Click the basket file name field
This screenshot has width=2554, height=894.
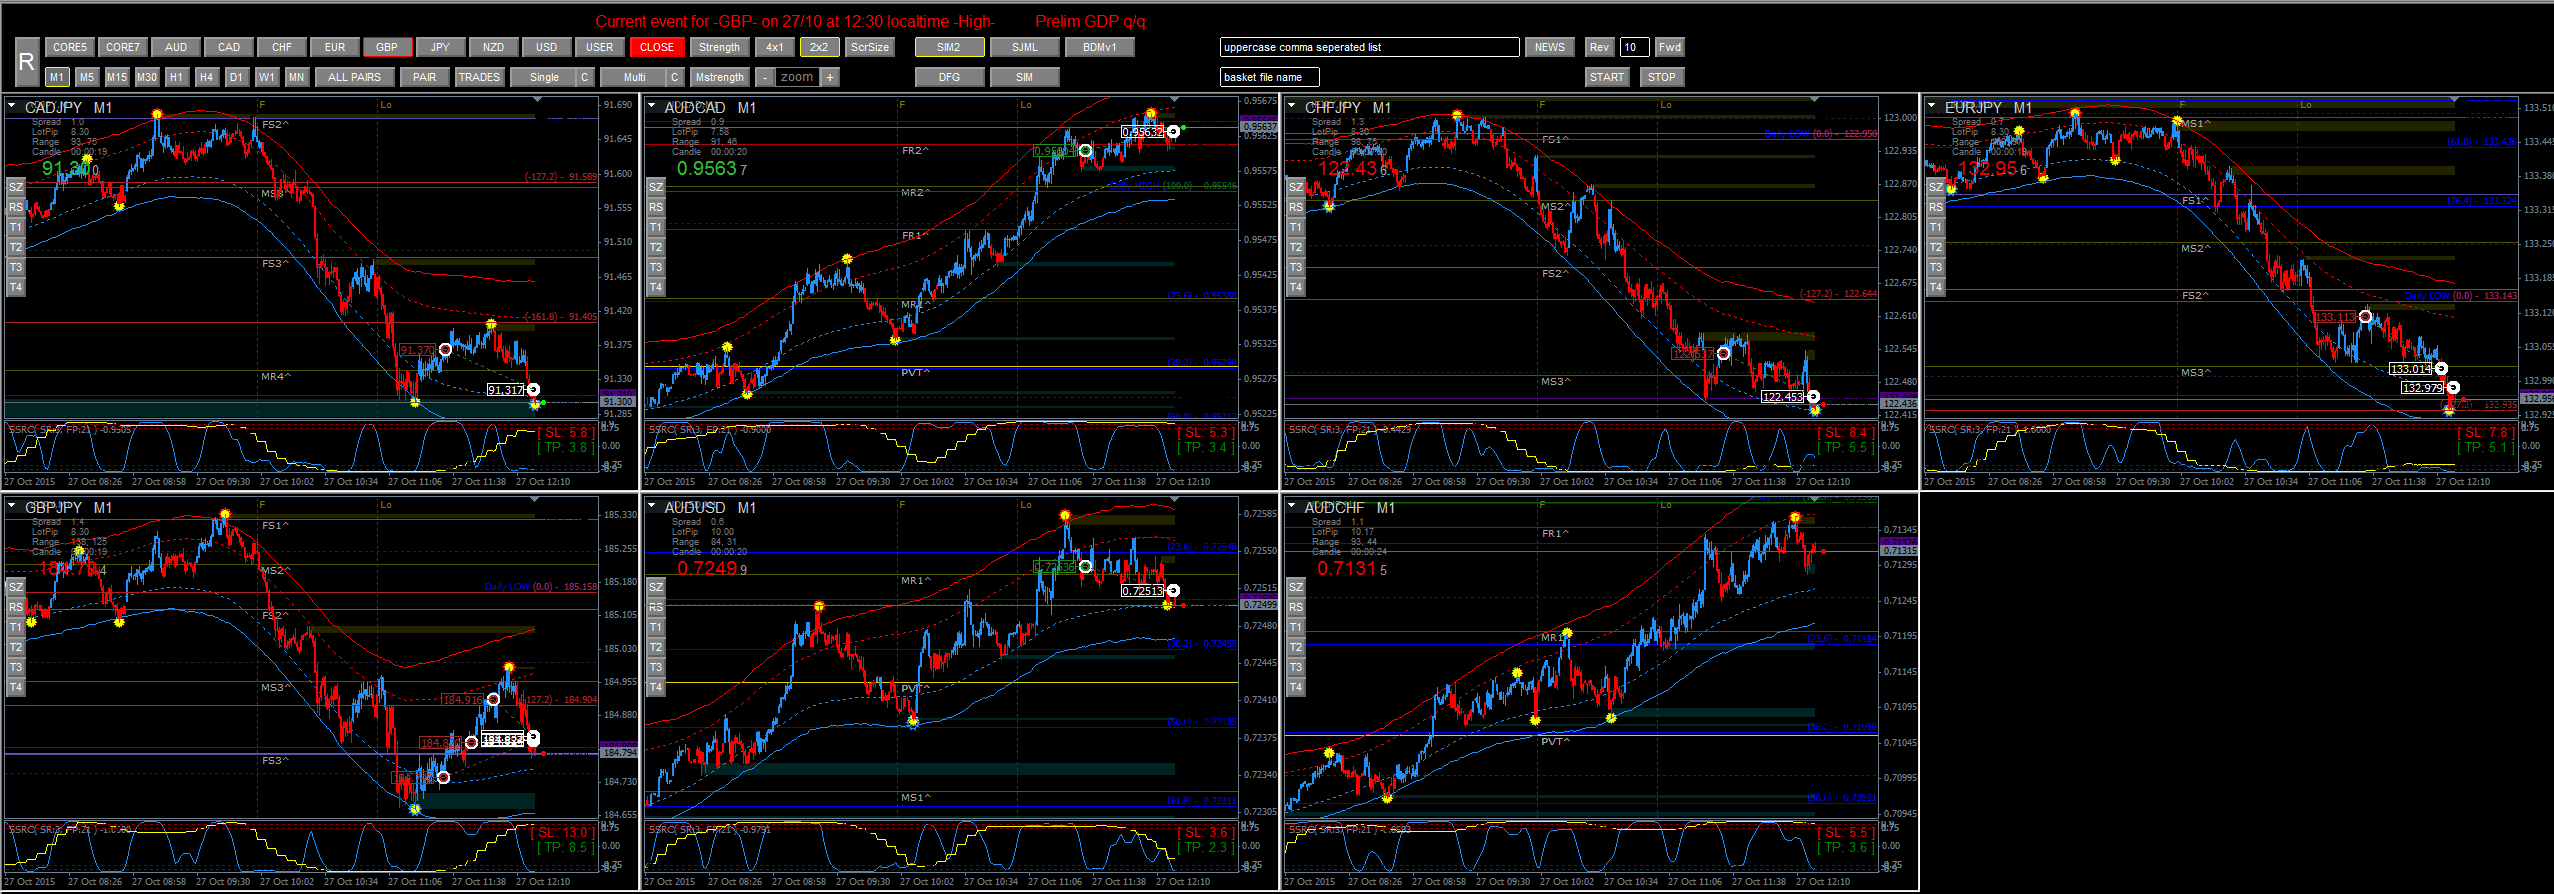[1269, 77]
